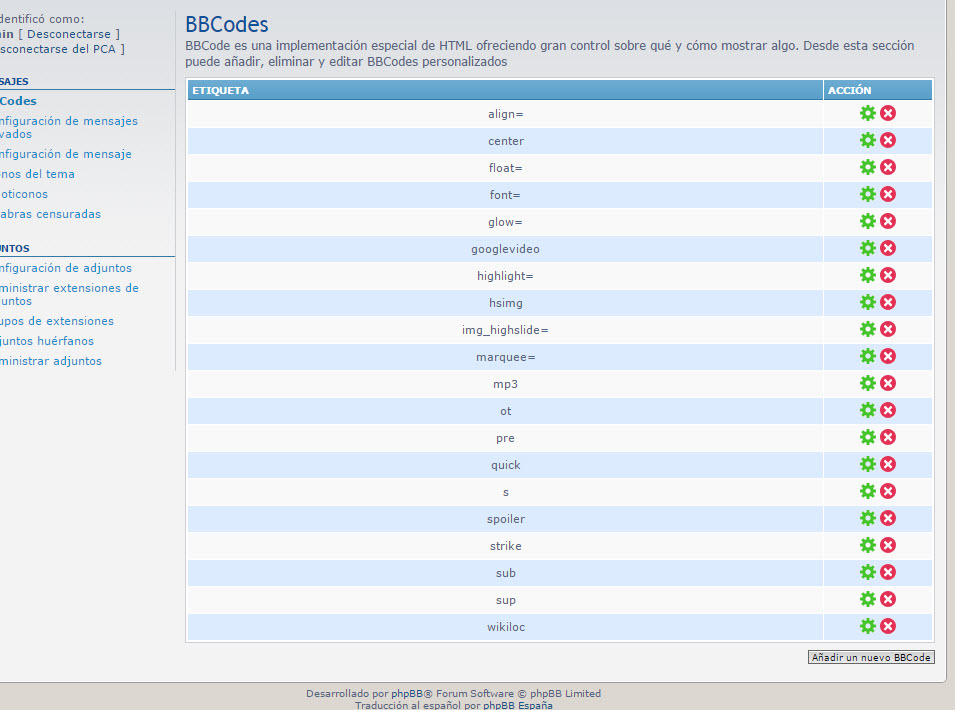The image size is (955, 710).
Task: Open edit gear for img_highslide=
Action: tap(867, 329)
